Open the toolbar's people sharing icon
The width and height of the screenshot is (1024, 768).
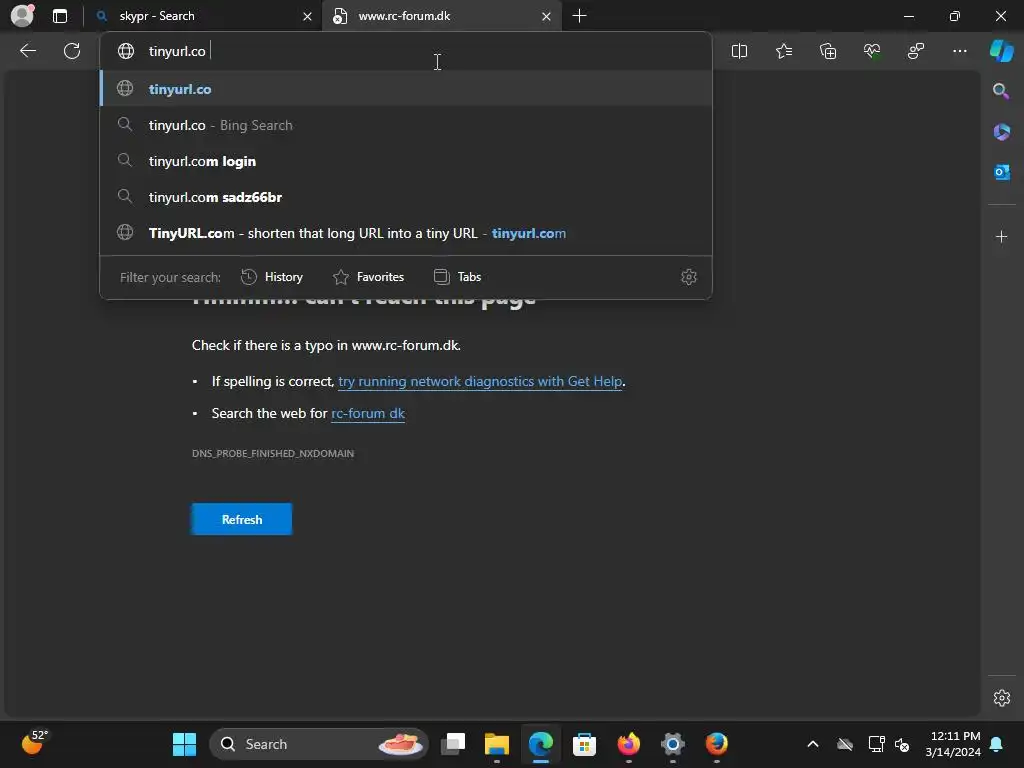click(x=916, y=51)
